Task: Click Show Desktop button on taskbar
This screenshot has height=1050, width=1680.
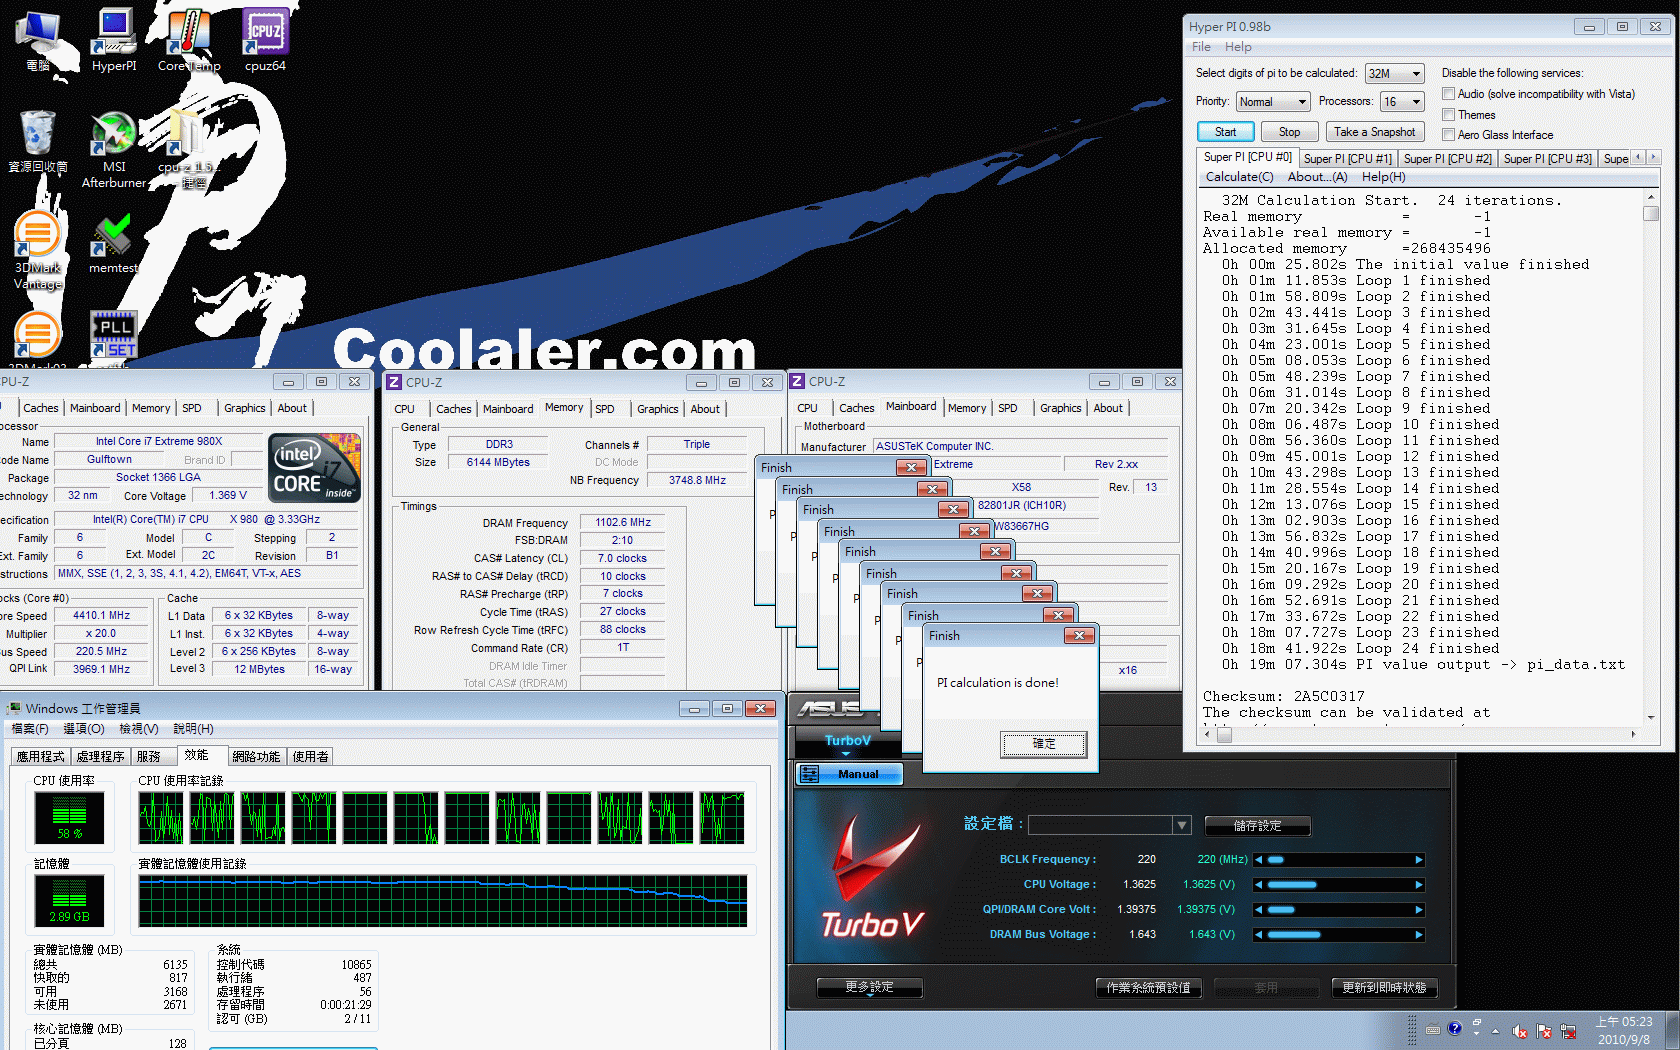Action: (1672, 1031)
